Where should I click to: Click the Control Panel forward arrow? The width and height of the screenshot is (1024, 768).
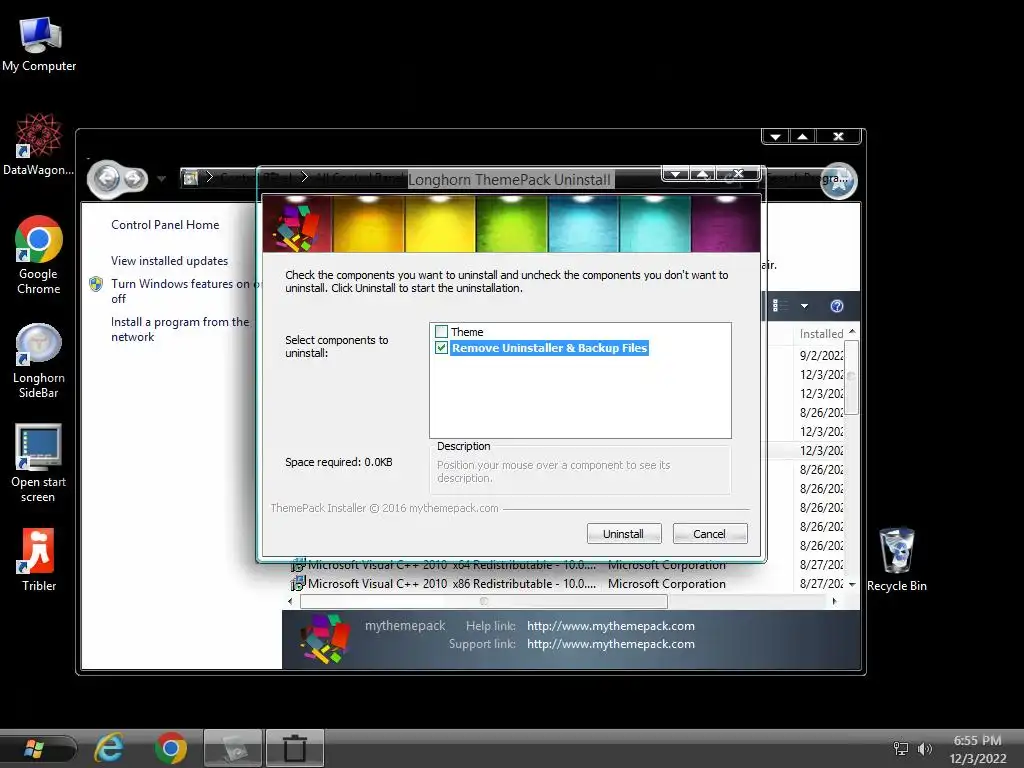(x=133, y=178)
